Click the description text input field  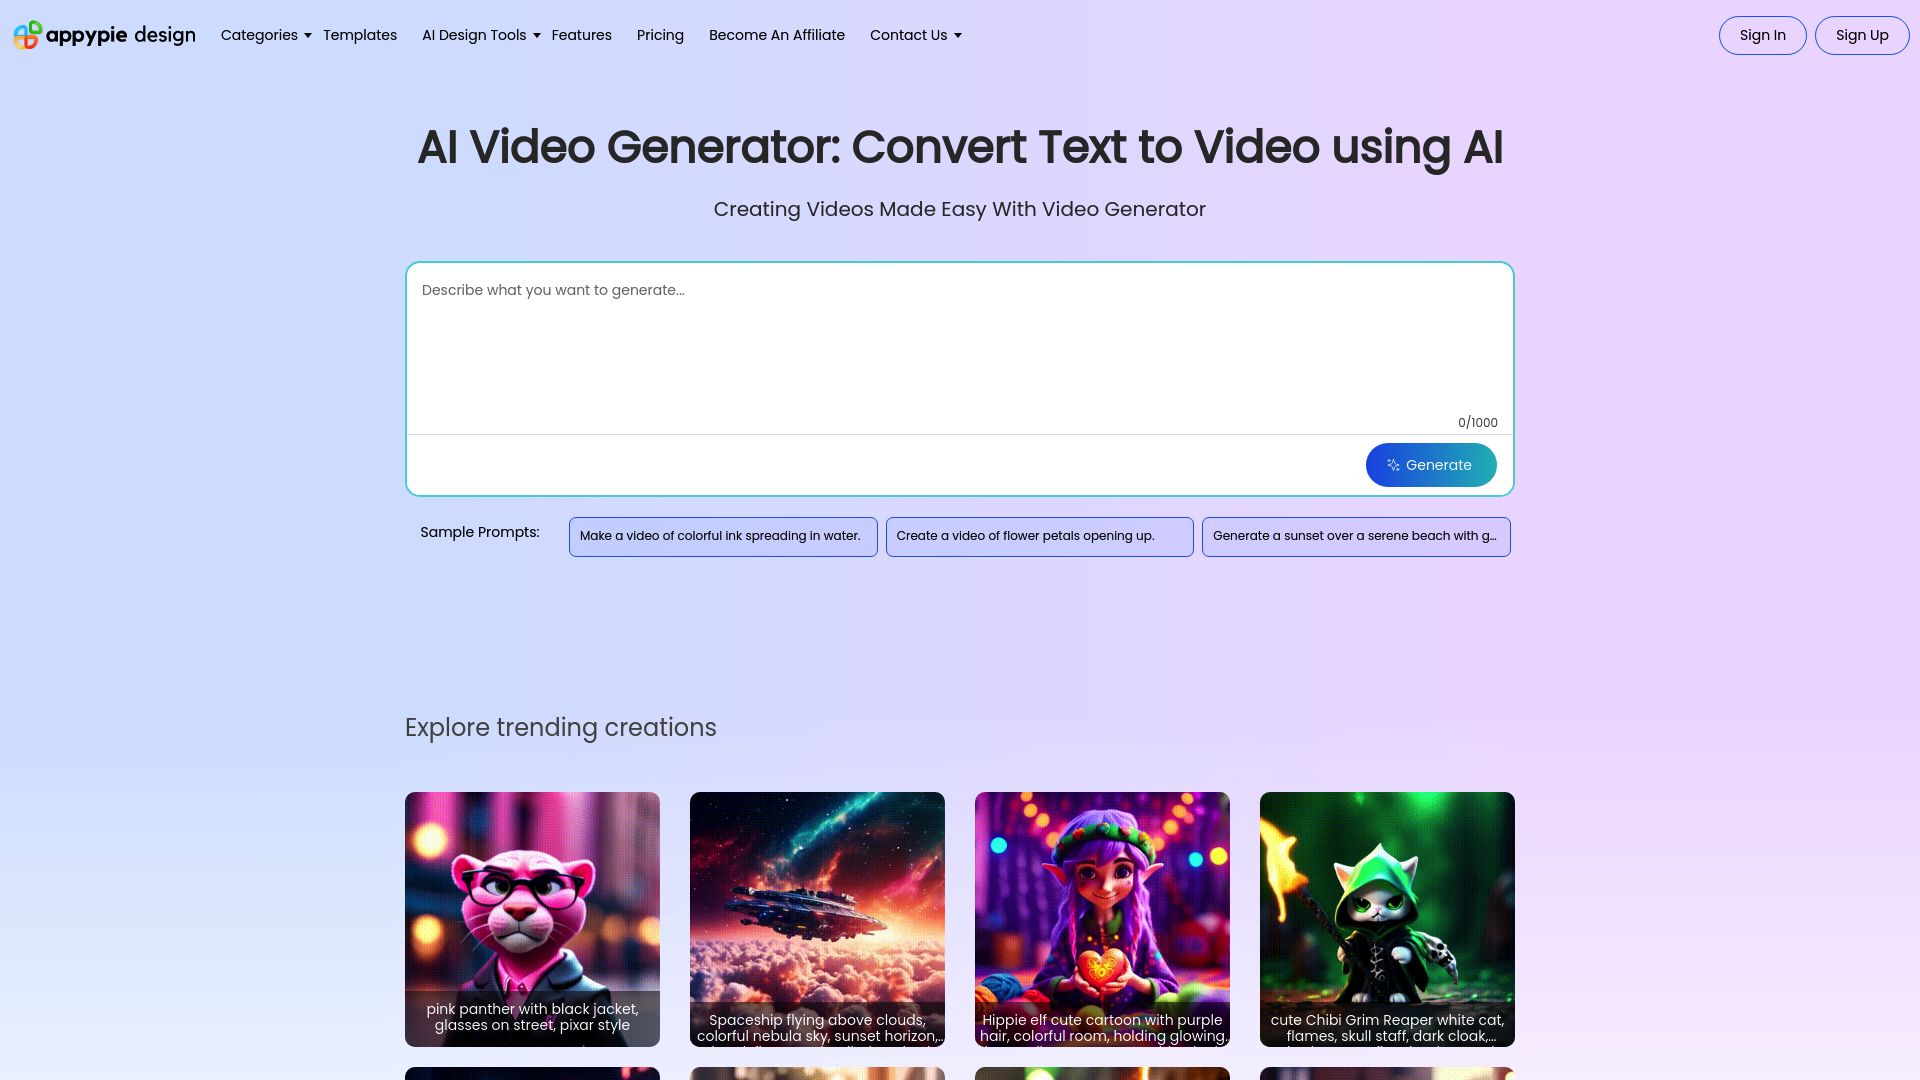pyautogui.click(x=960, y=347)
